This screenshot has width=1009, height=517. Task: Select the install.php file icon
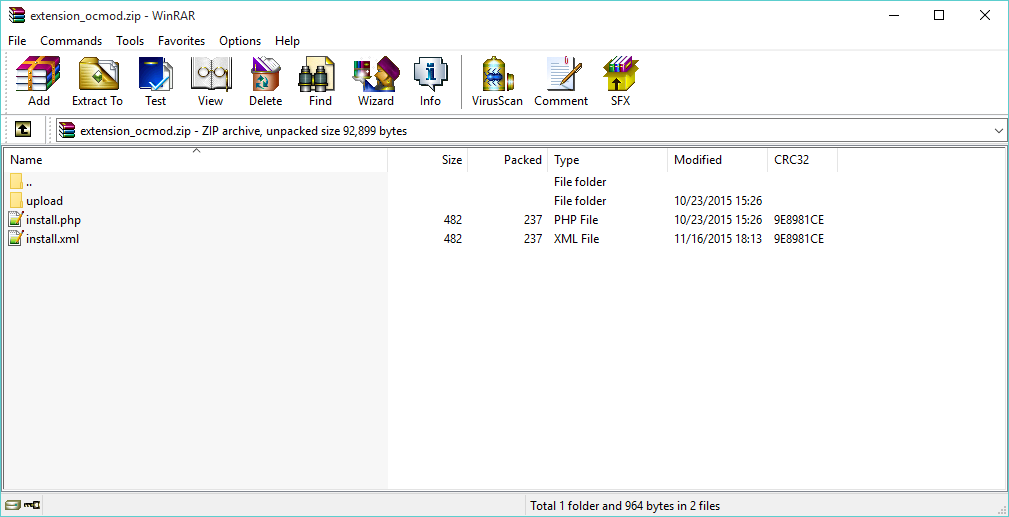point(16,220)
